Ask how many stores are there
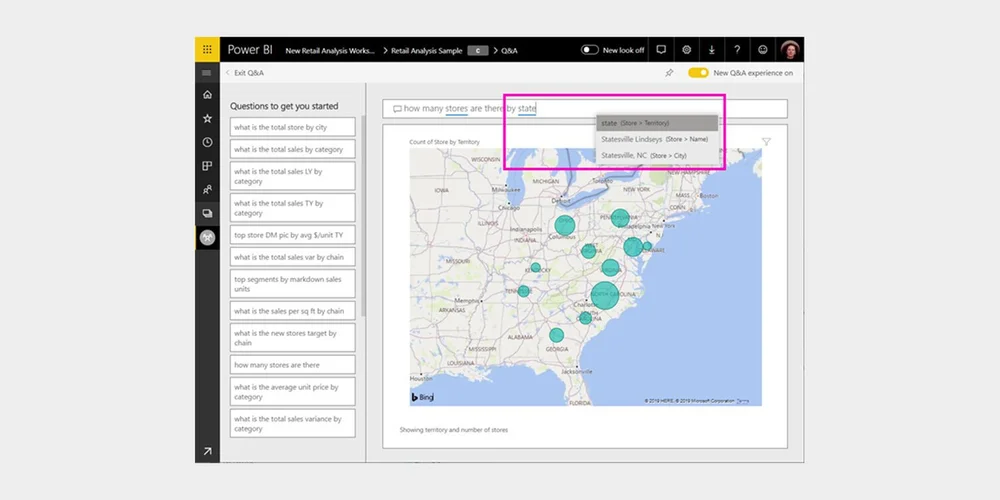 point(293,365)
